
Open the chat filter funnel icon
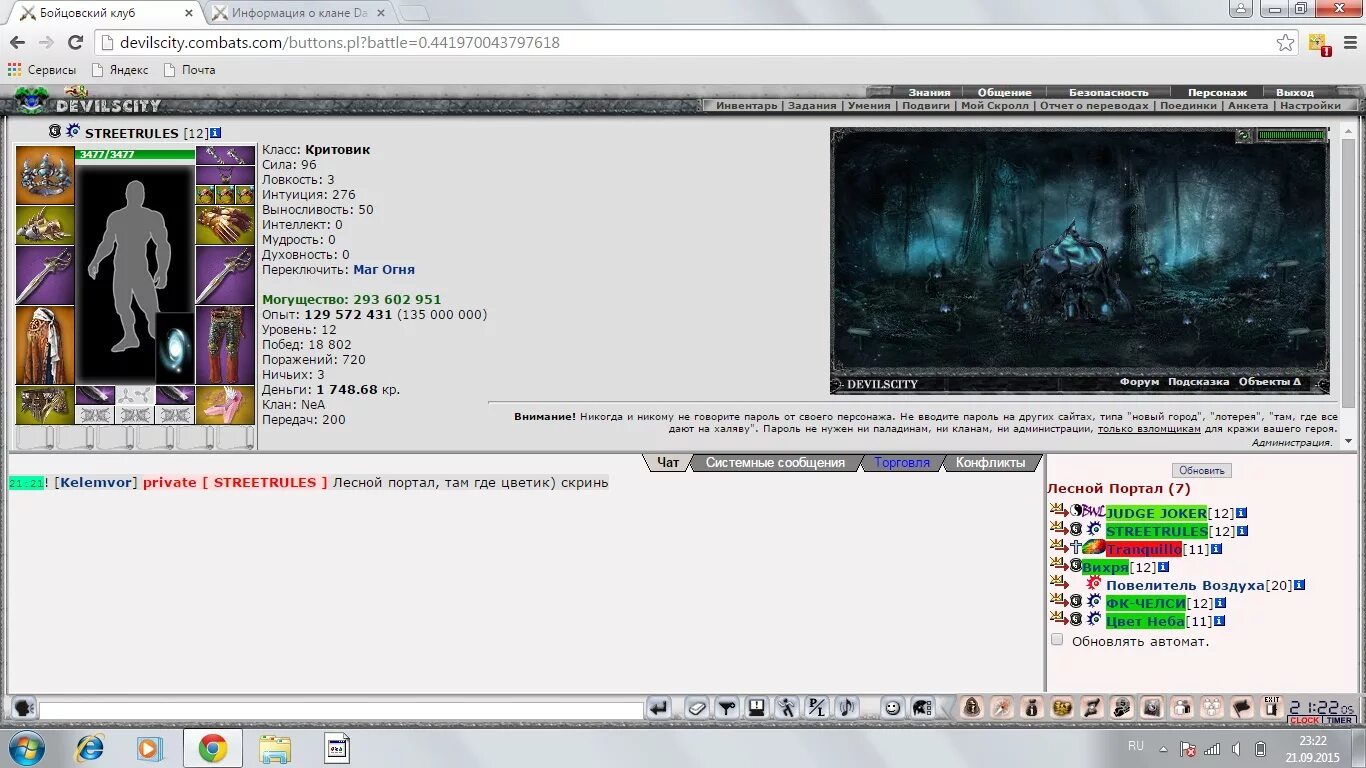pos(727,708)
